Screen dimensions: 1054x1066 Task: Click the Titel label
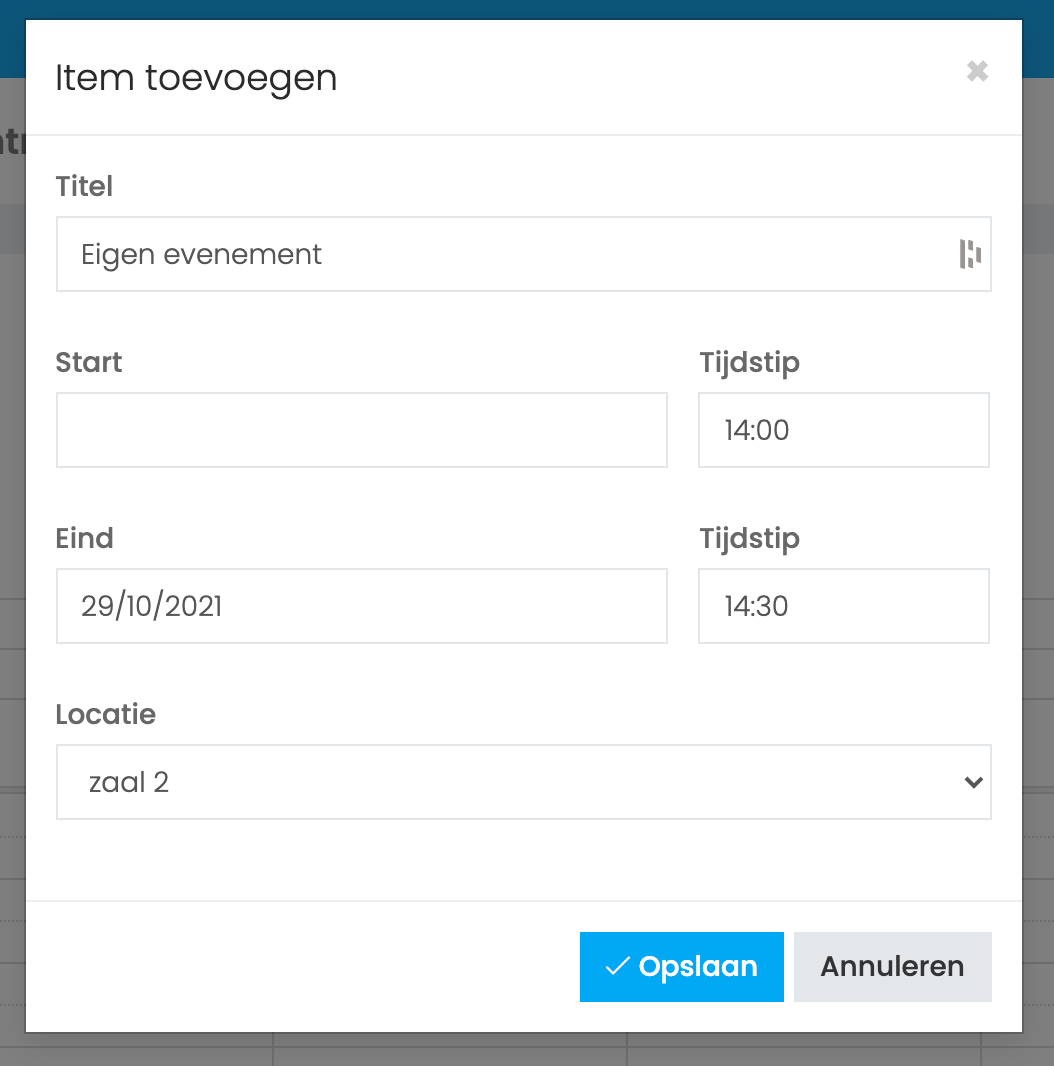click(84, 186)
